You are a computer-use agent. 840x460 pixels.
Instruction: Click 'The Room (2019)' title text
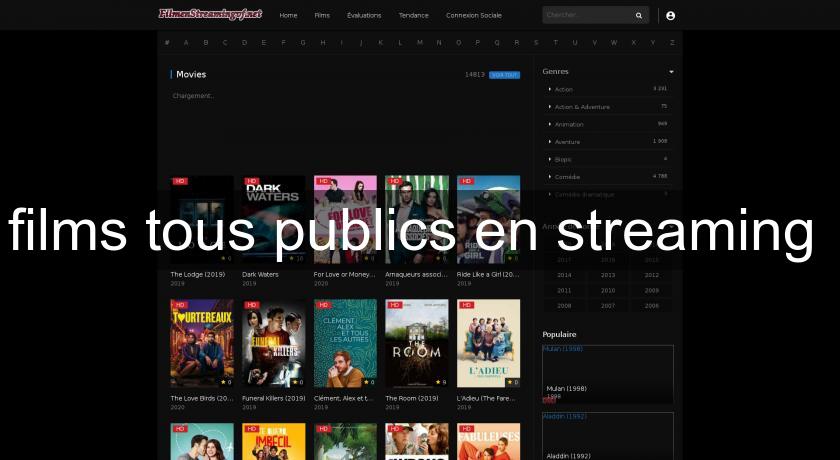412,398
